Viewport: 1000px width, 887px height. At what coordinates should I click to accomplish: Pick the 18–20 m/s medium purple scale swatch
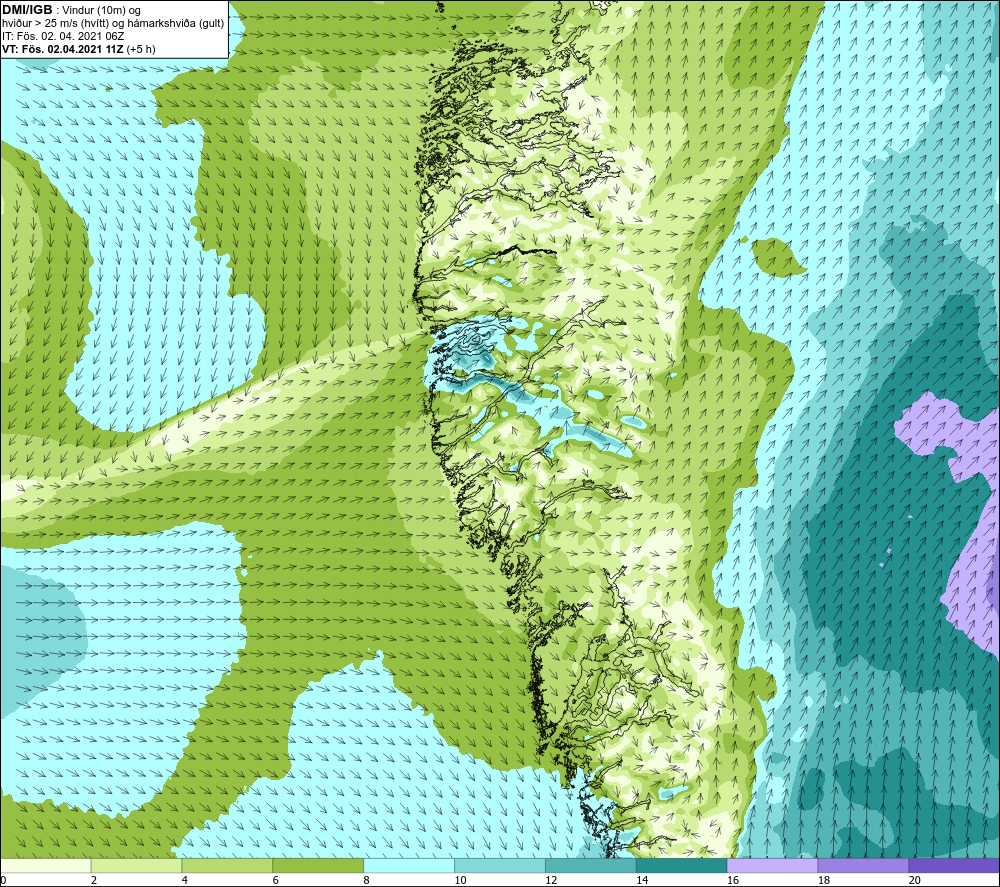coord(864,865)
